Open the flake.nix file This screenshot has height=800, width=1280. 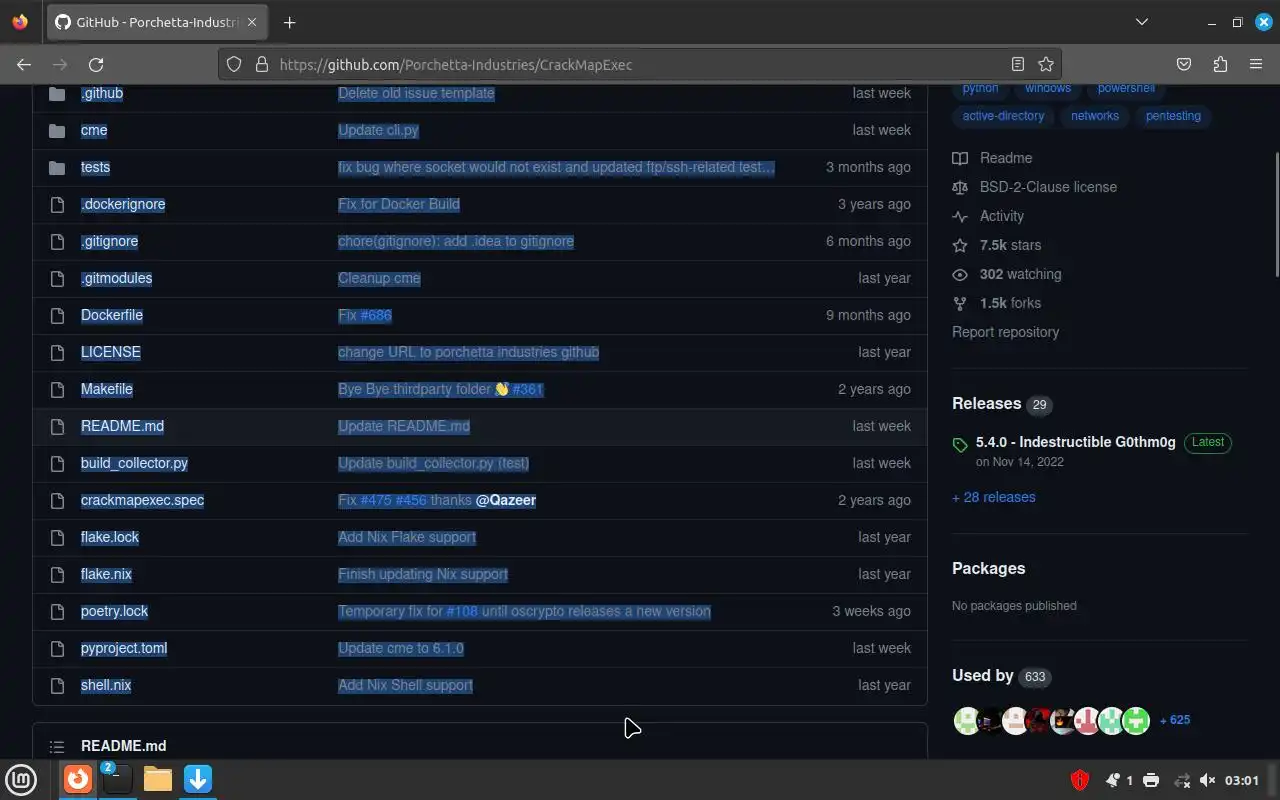coord(107,574)
